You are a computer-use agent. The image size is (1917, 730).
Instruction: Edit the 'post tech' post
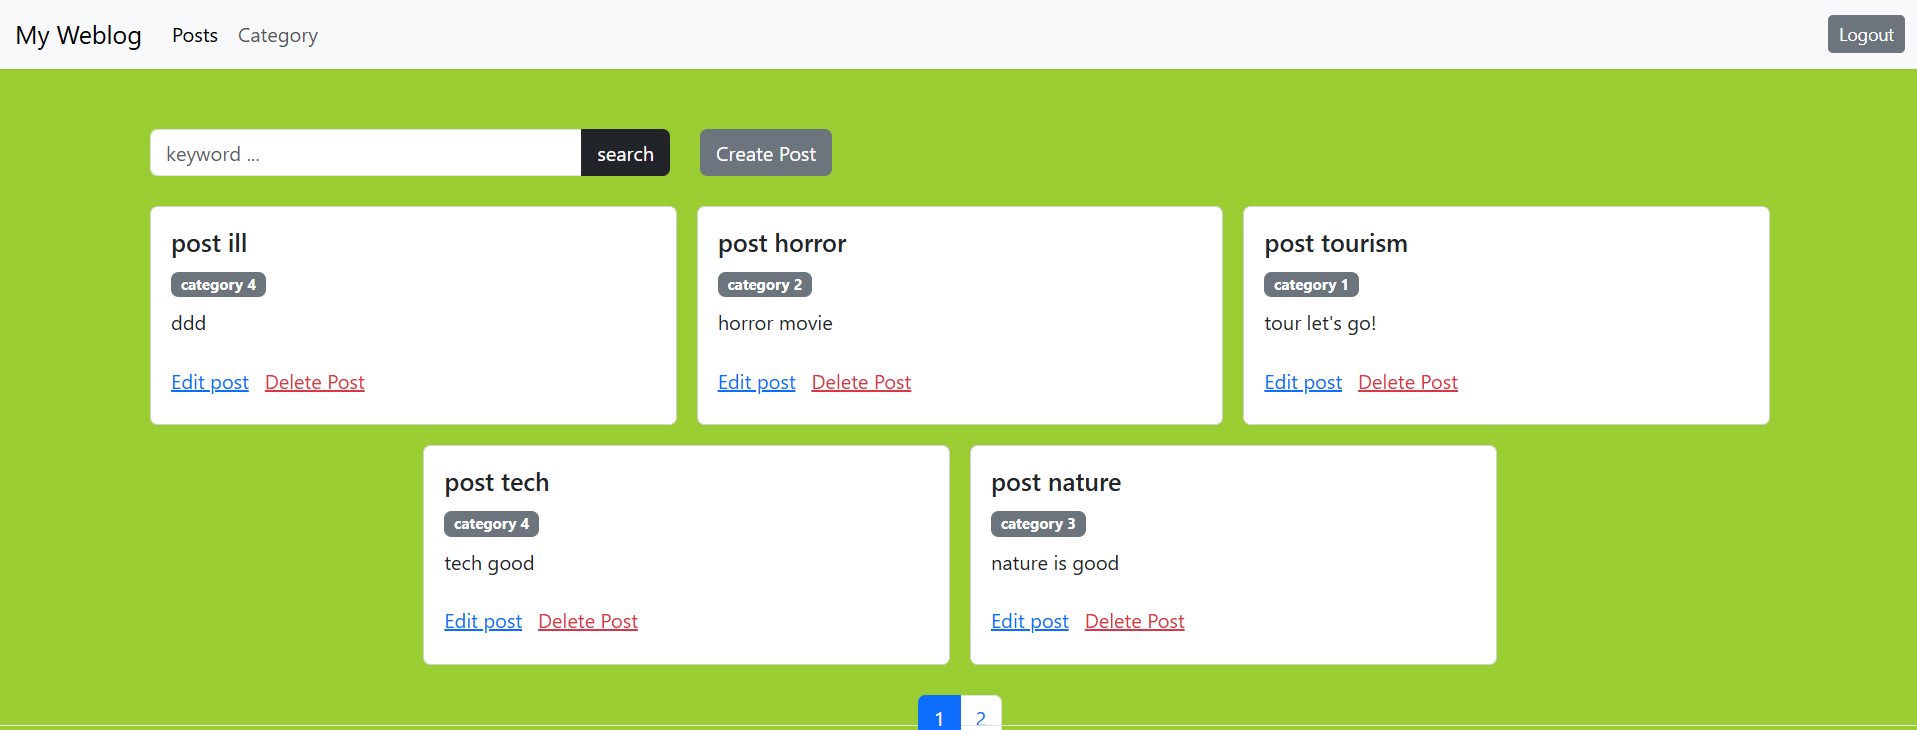click(483, 621)
